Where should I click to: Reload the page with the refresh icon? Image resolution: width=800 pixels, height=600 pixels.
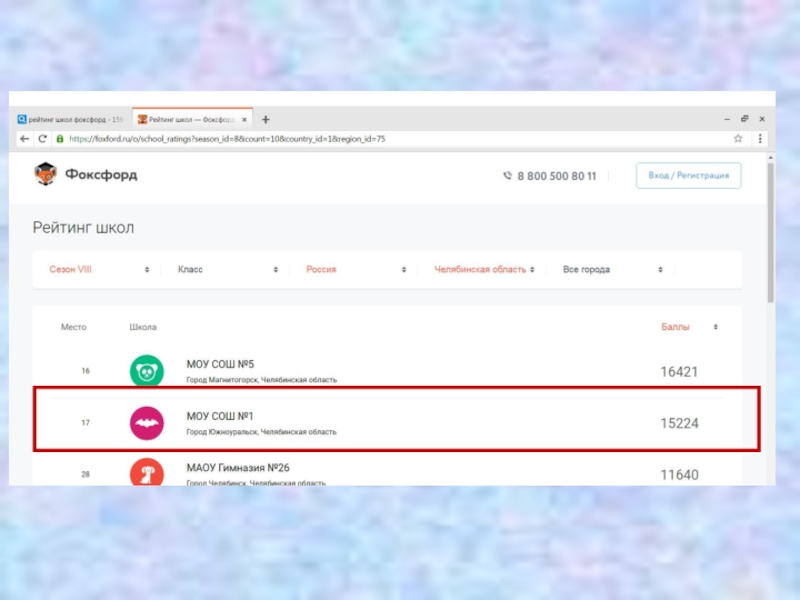43,139
